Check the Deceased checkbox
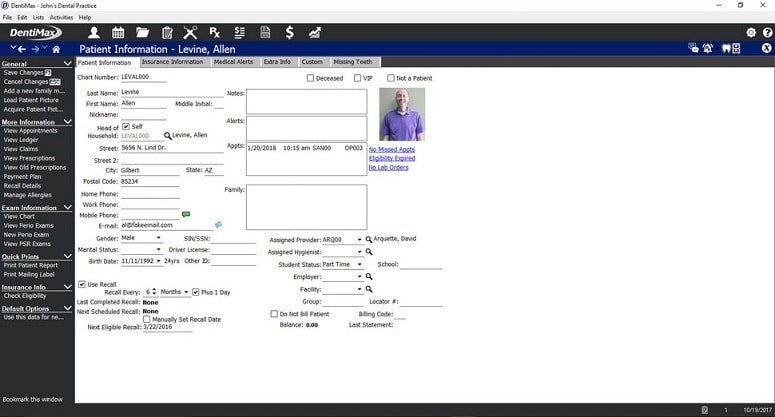The image size is (775, 417). coord(310,78)
